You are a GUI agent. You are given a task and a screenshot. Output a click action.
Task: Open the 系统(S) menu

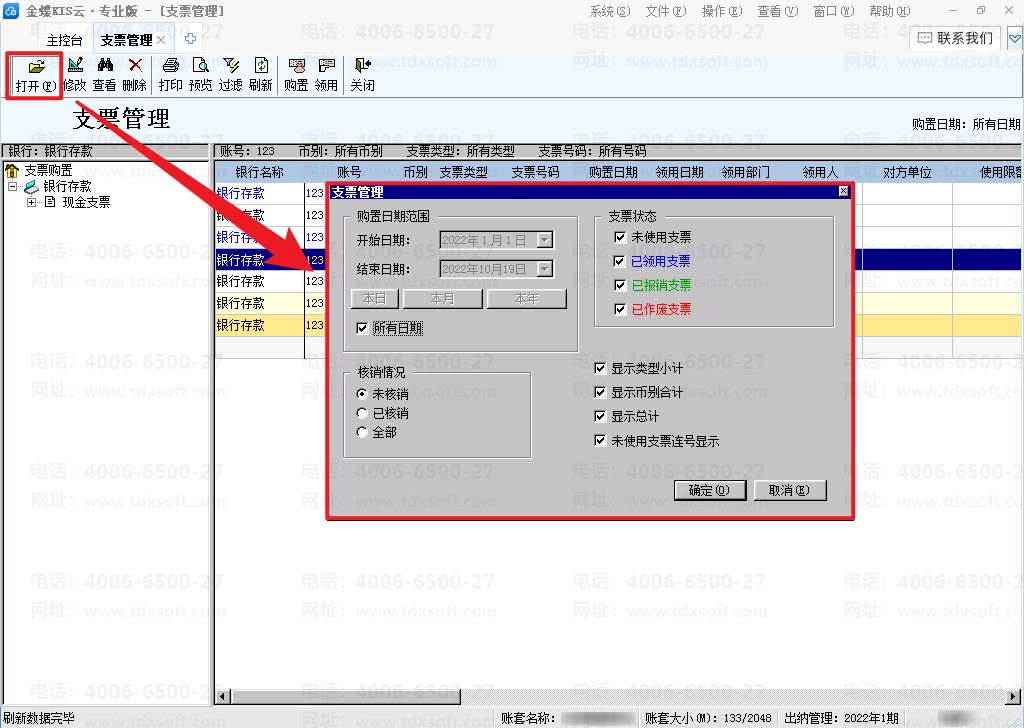(610, 11)
